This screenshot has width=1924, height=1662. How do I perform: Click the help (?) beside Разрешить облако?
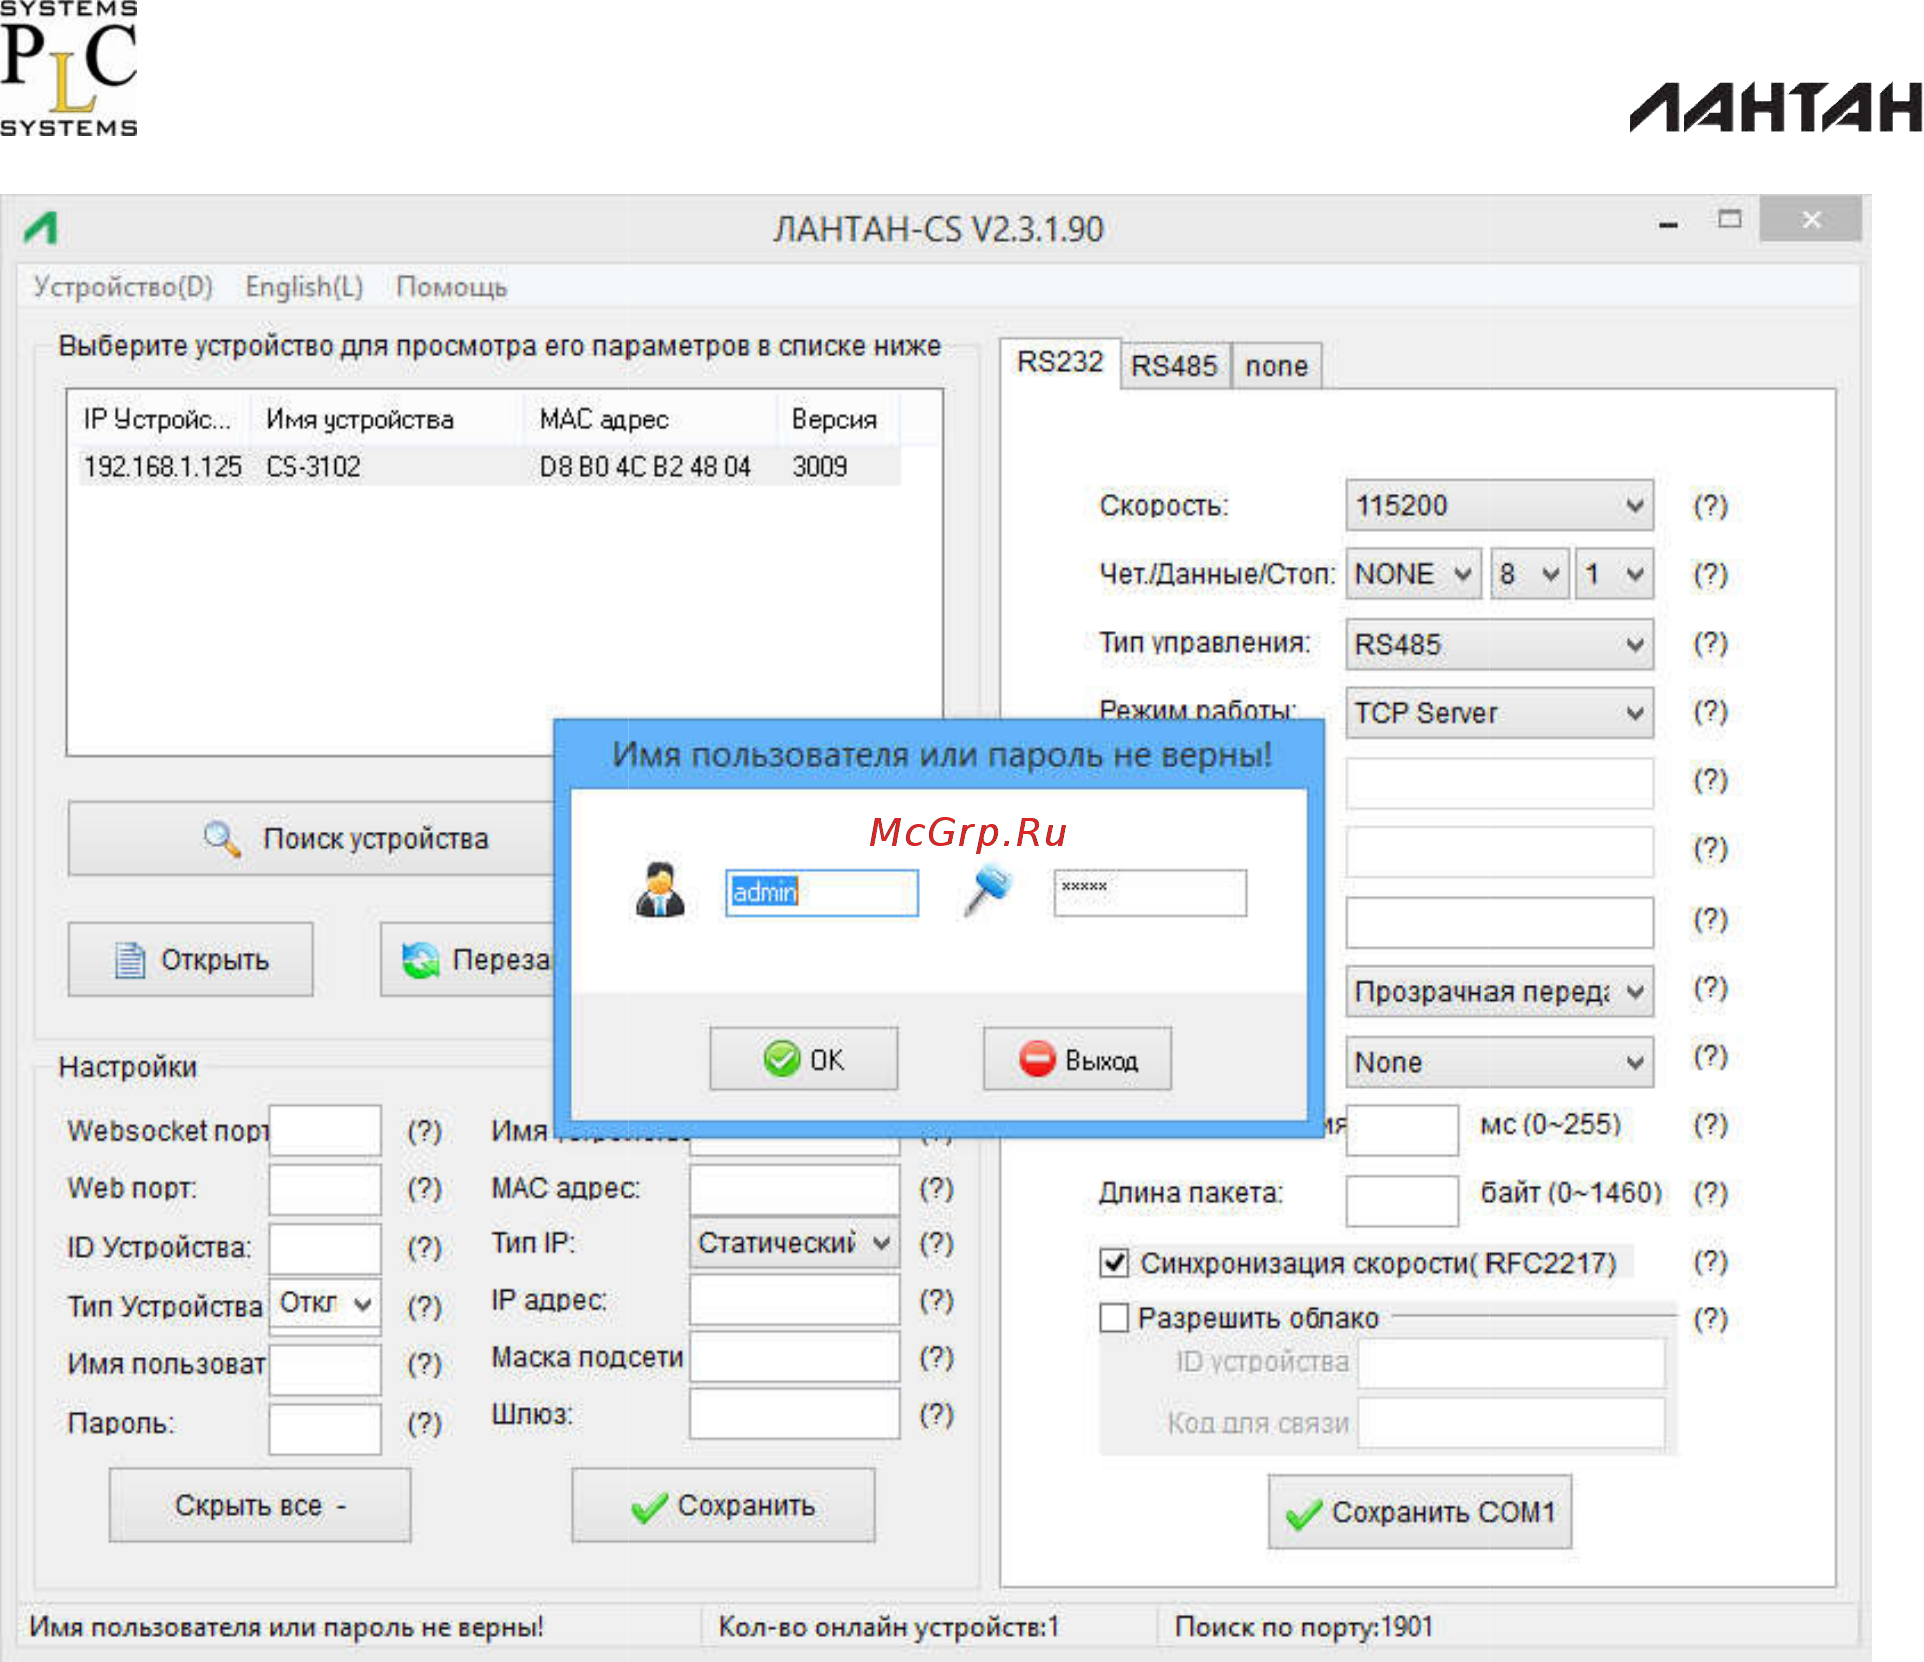point(1710,1319)
